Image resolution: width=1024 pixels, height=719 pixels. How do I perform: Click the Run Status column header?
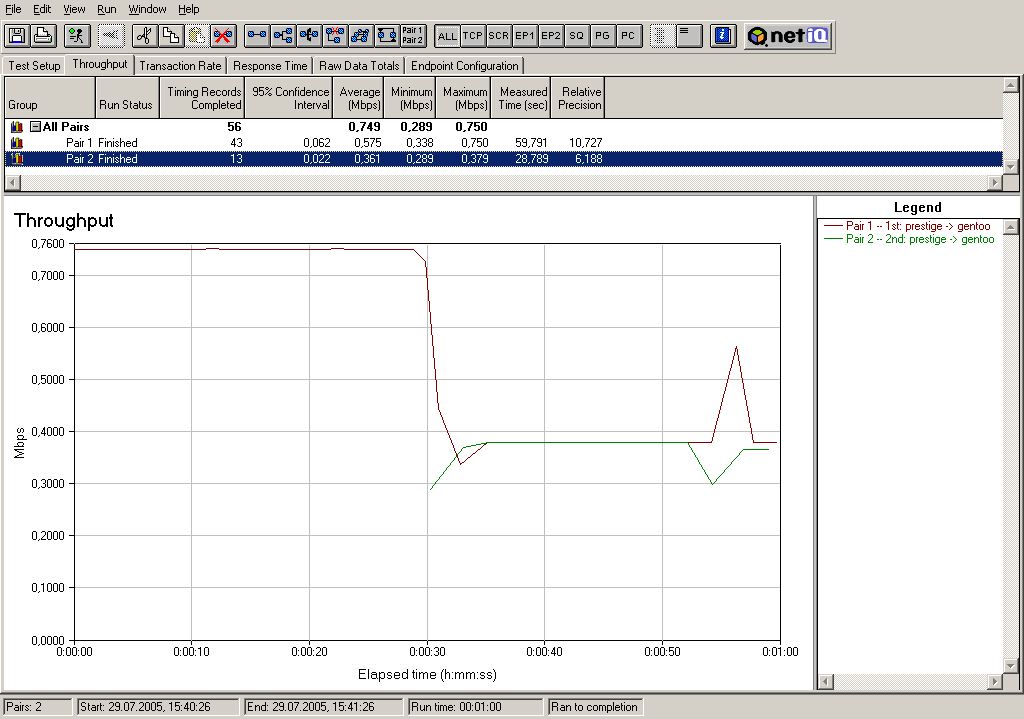tap(127, 98)
